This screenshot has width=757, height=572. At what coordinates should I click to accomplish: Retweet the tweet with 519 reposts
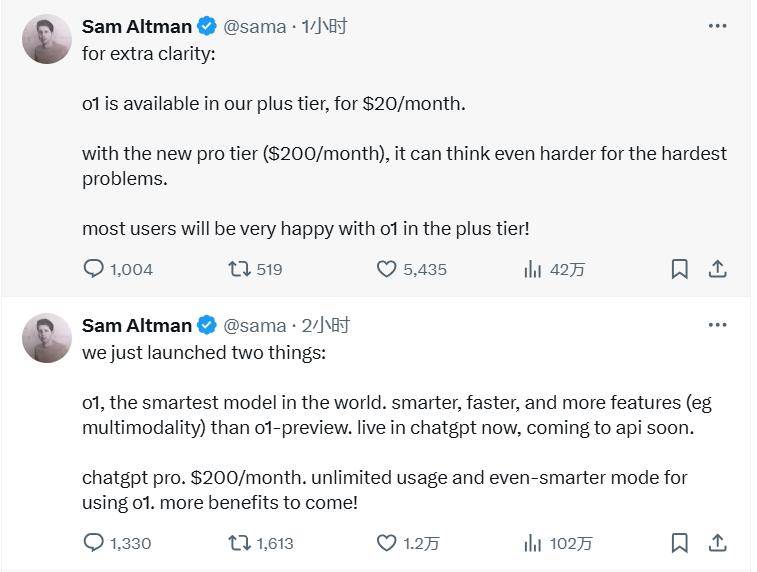239,269
